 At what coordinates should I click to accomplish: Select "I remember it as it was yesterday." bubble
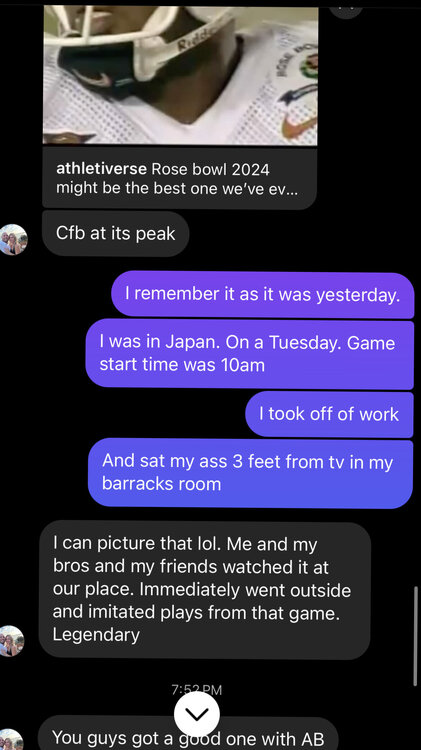tap(263, 294)
